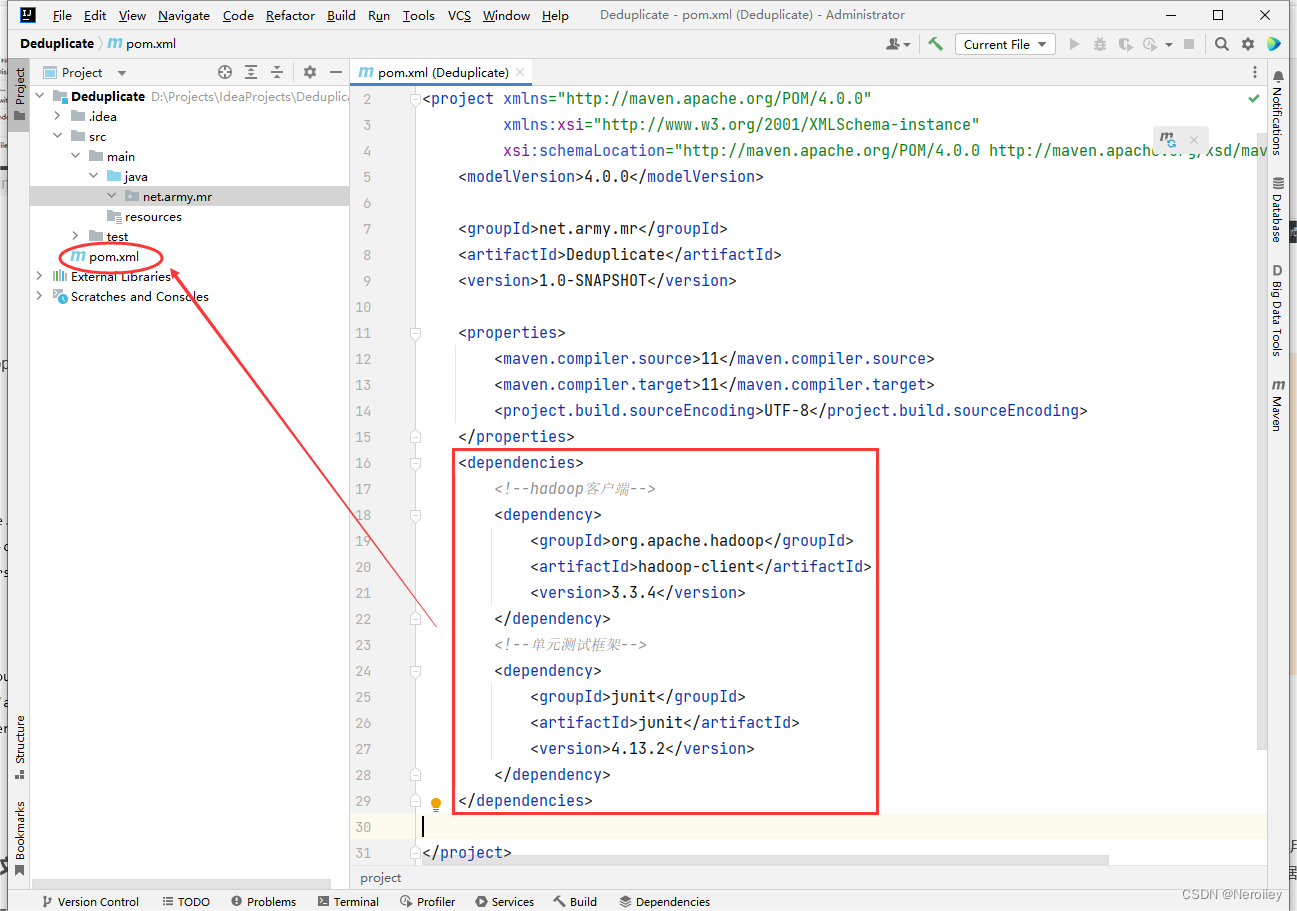Toggle the Structure tool window
The width and height of the screenshot is (1297, 911).
(x=19, y=748)
